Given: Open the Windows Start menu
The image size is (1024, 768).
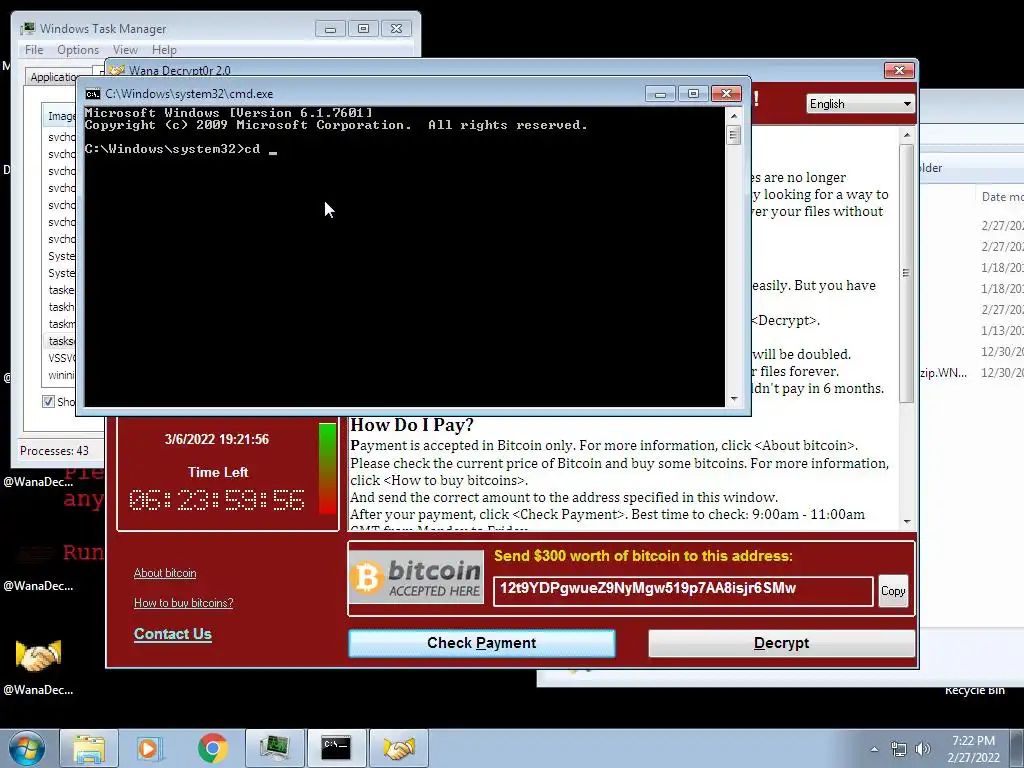Looking at the screenshot, I should coord(27,748).
